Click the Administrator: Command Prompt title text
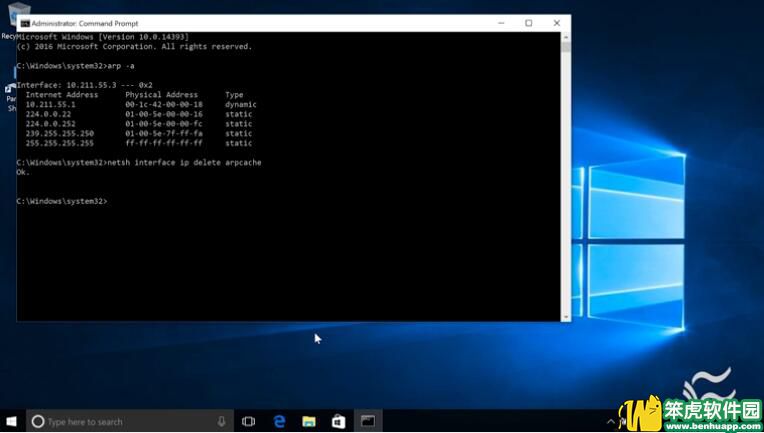 click(x=85, y=23)
